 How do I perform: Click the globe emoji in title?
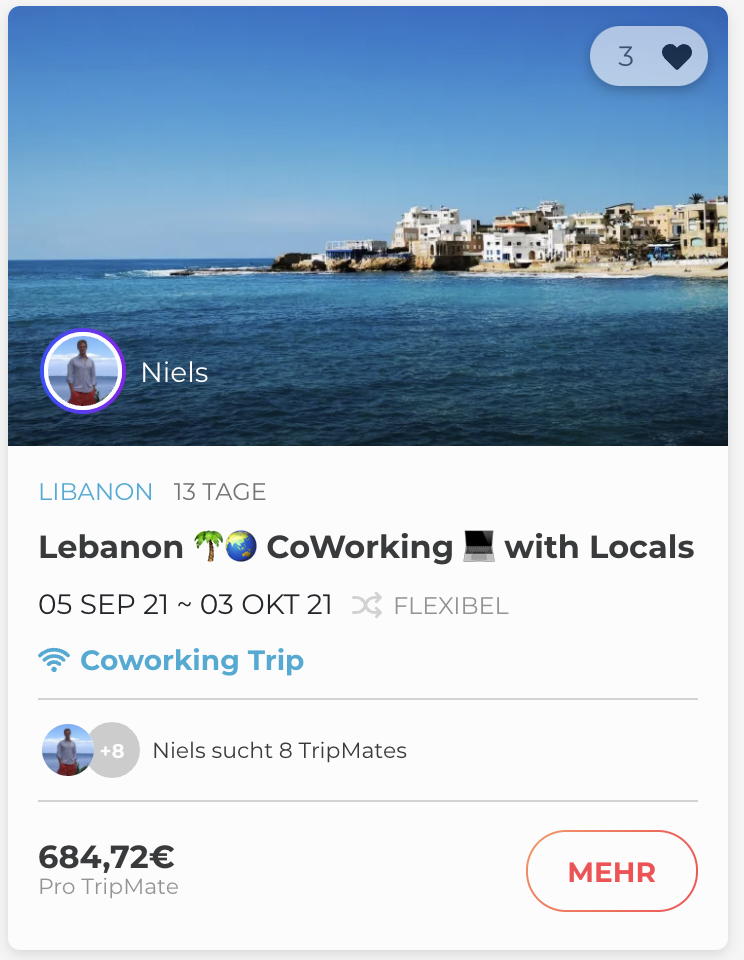[241, 546]
